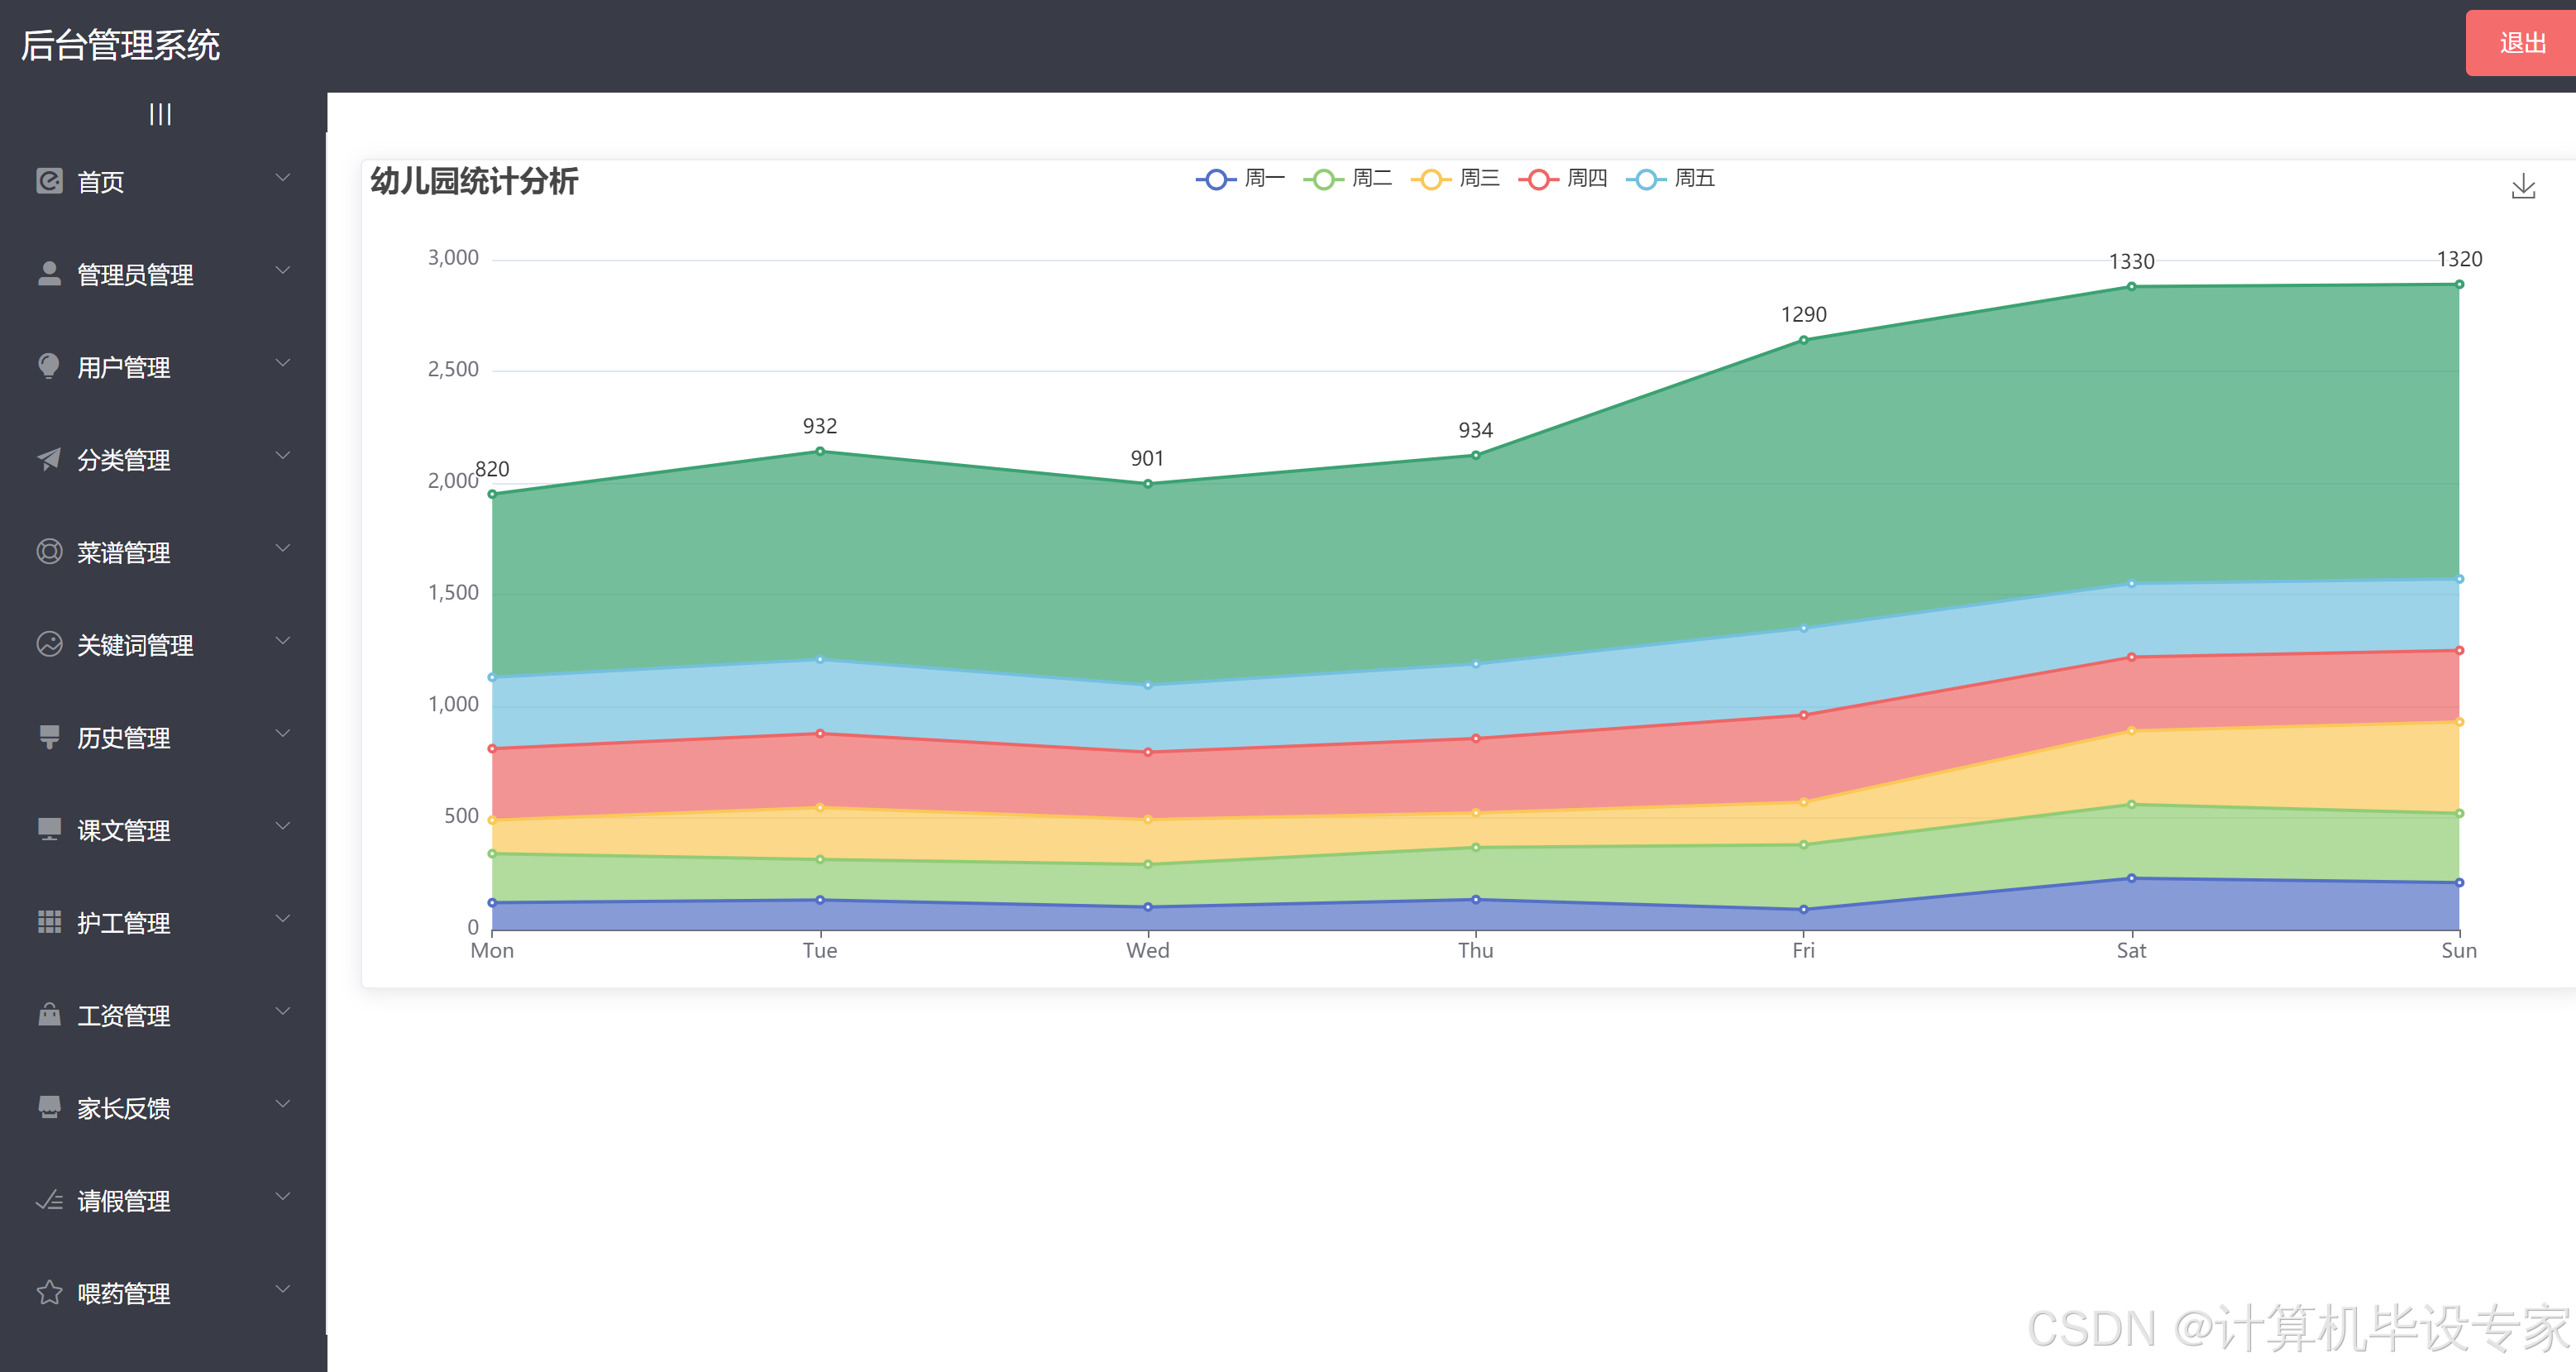Click the 用户管理 lightbulb icon

49,366
